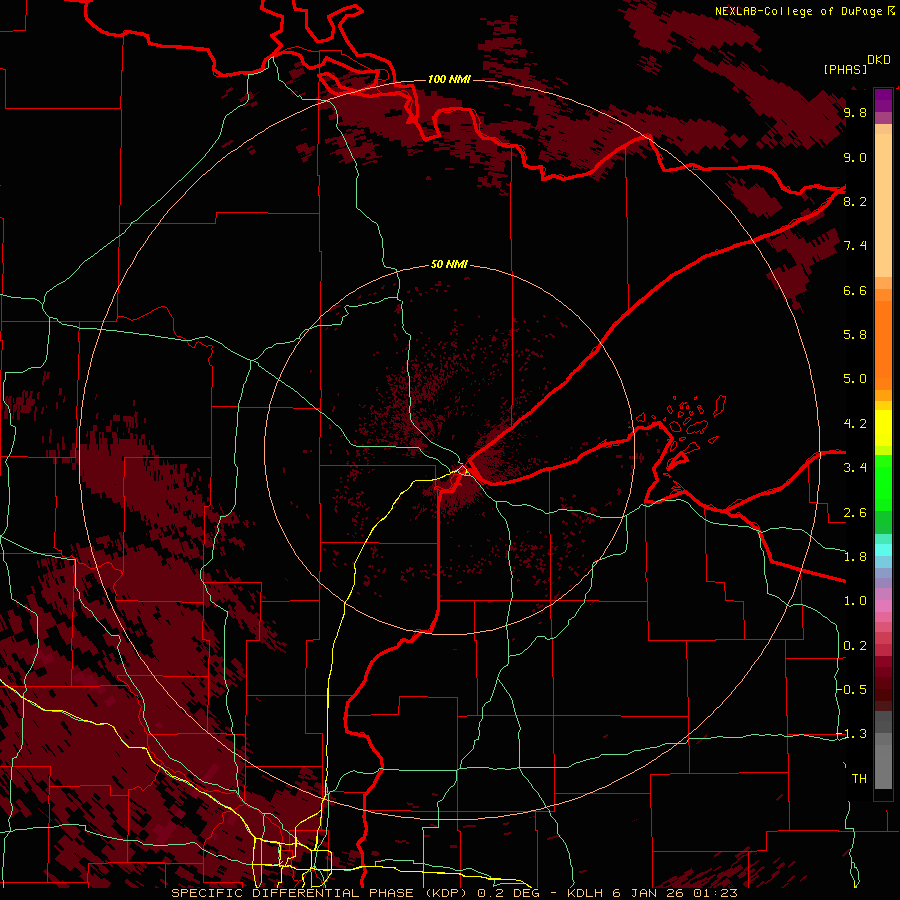
Task: Click the 1.0 scale value
Action: tap(855, 601)
